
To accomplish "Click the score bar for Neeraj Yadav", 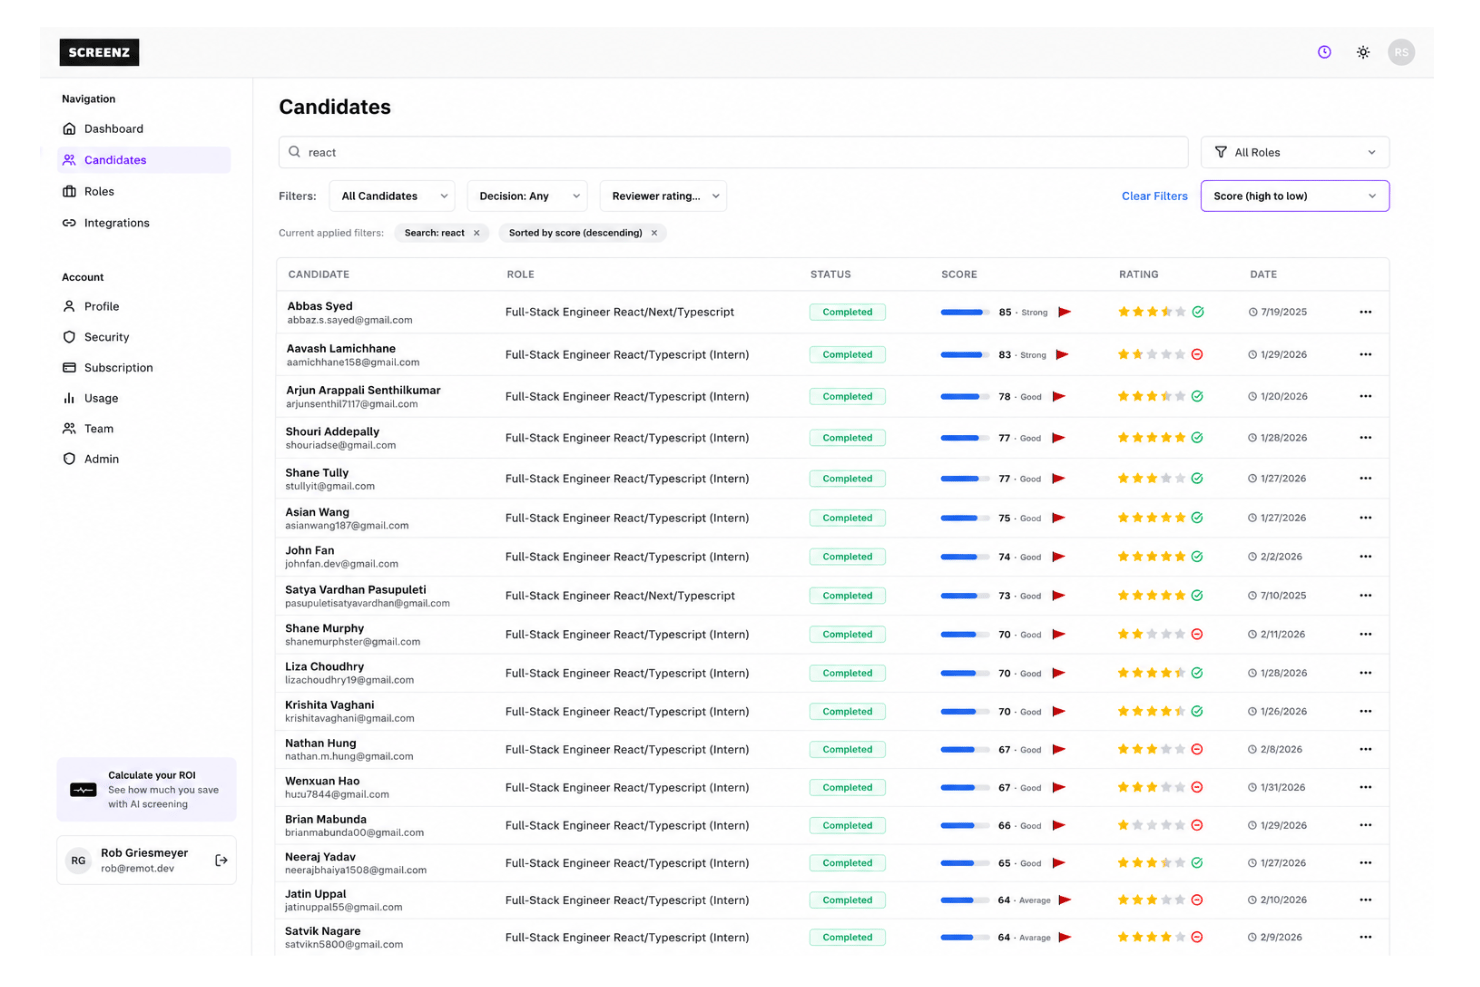I will coord(965,863).
